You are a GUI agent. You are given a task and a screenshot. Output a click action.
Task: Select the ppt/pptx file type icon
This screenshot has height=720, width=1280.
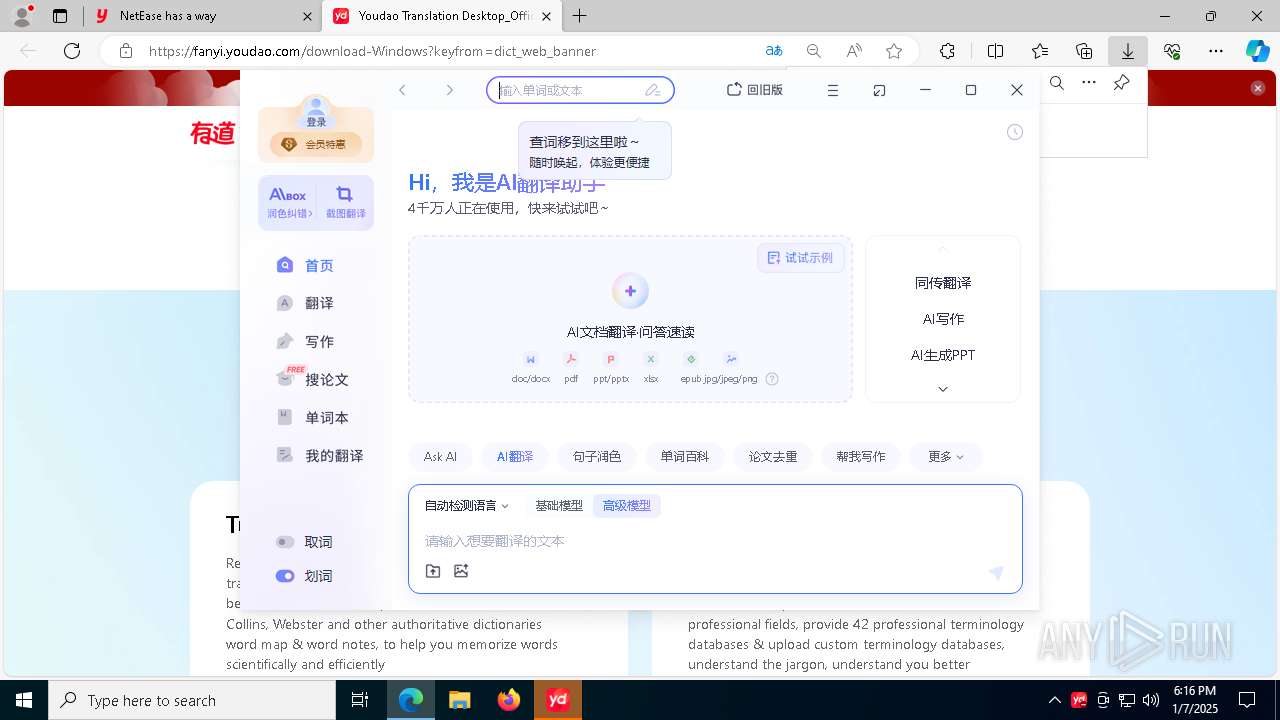(x=611, y=359)
